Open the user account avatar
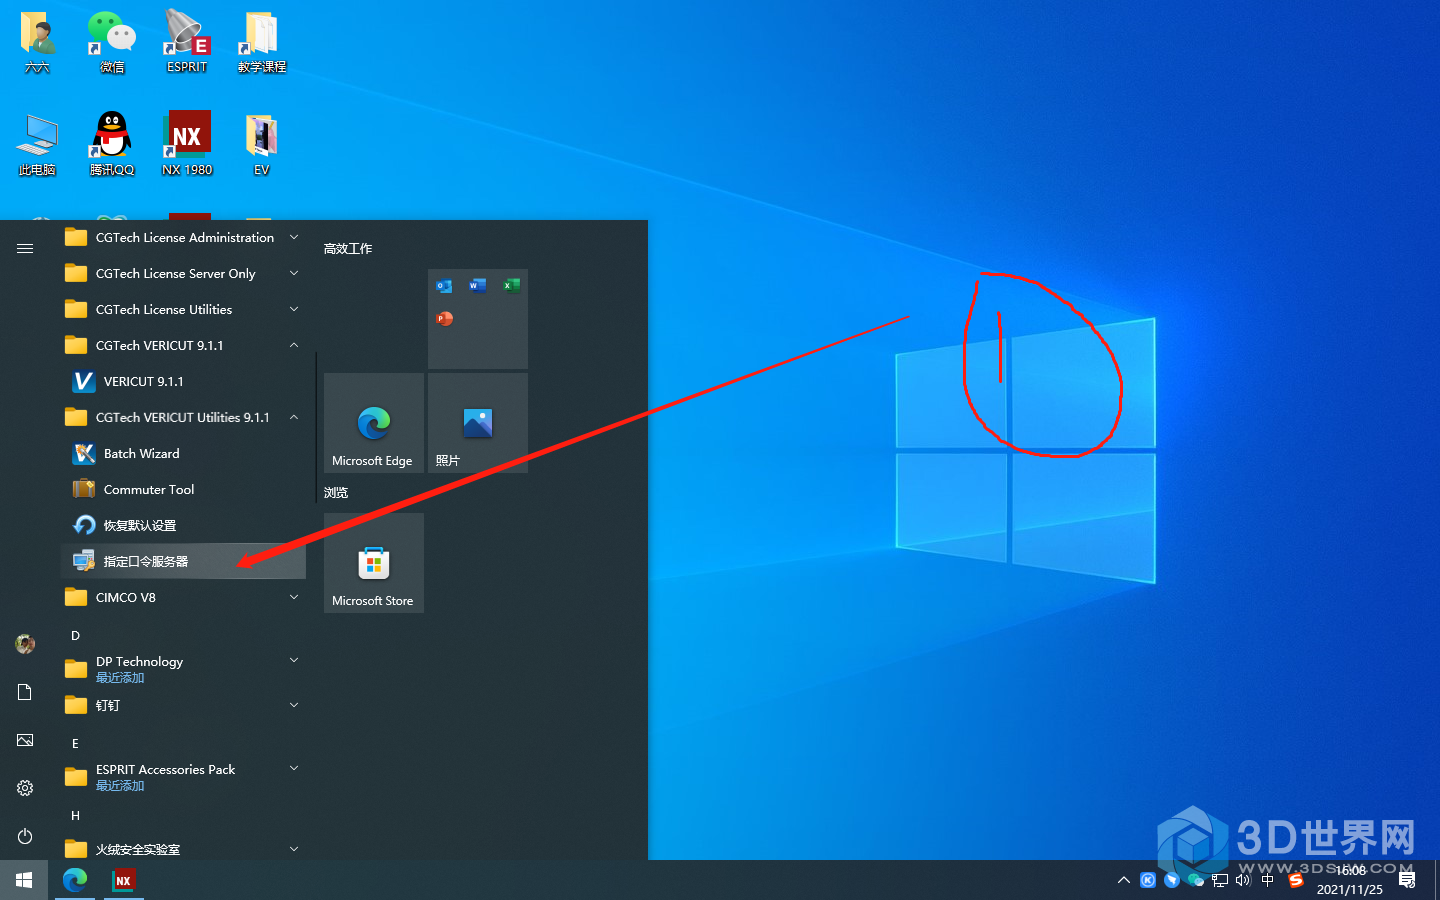The height and width of the screenshot is (900, 1440). 25,644
